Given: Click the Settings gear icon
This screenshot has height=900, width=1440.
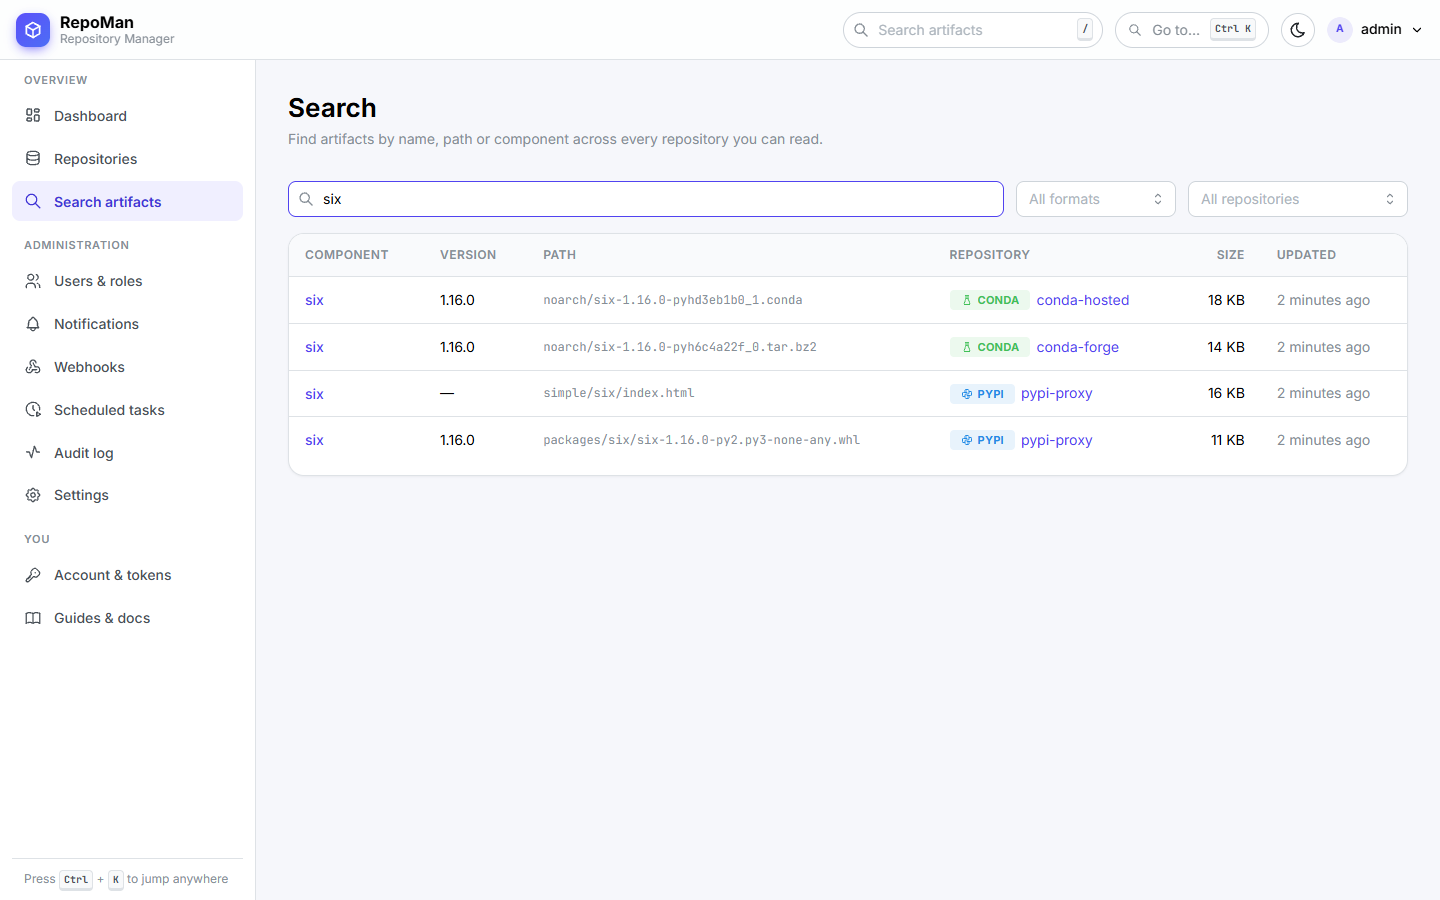Looking at the screenshot, I should (x=33, y=495).
